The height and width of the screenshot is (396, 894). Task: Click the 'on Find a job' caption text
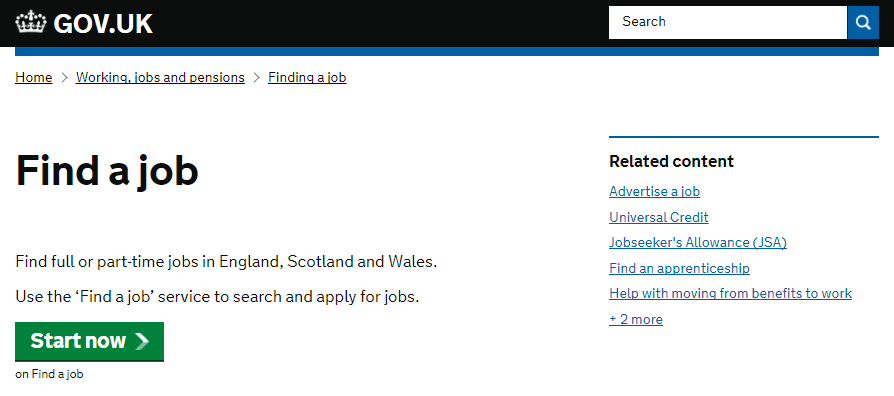(49, 374)
